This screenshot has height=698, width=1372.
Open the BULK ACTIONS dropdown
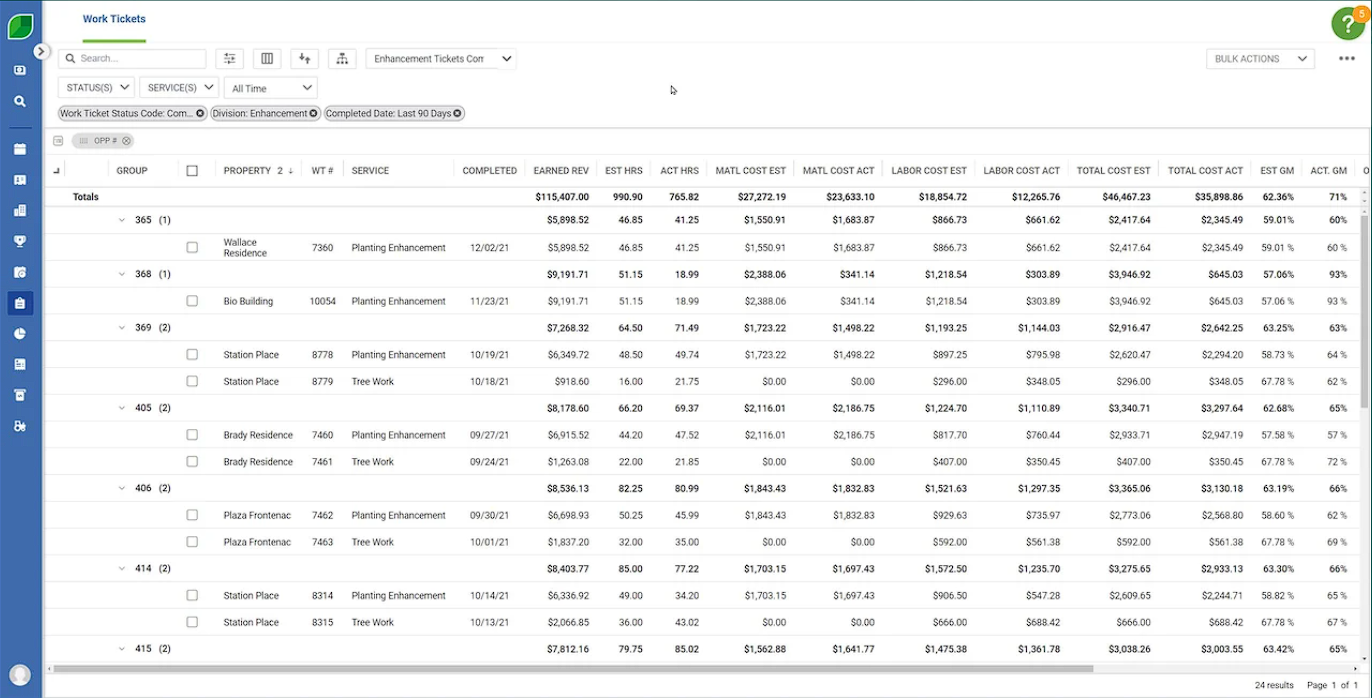pyautogui.click(x=1260, y=59)
